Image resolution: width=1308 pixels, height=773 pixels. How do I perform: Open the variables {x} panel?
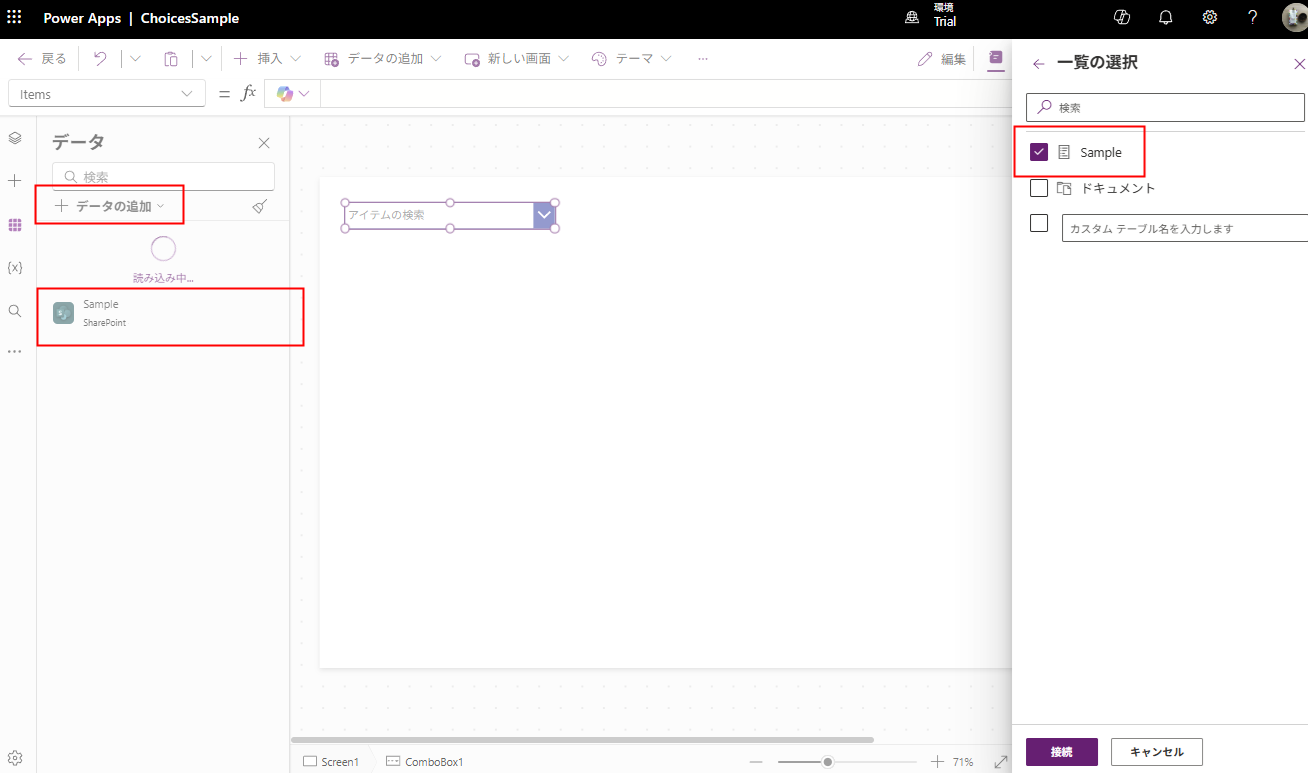click(14, 267)
